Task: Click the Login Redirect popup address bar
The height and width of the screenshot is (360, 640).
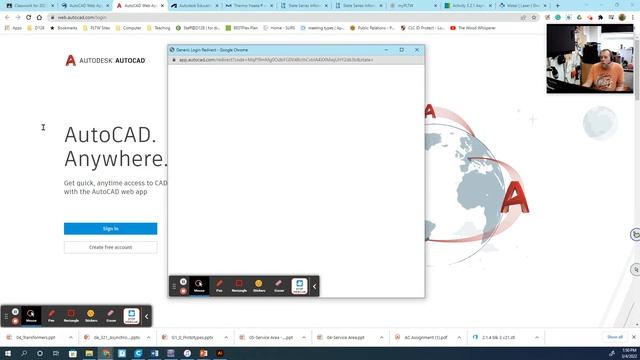Action: click(296, 60)
